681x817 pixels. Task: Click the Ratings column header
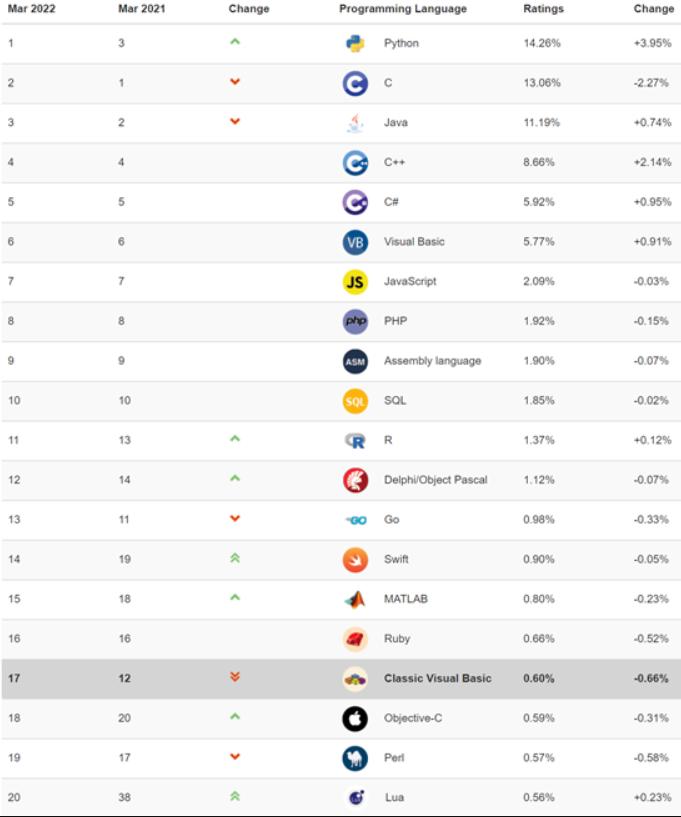click(x=543, y=9)
